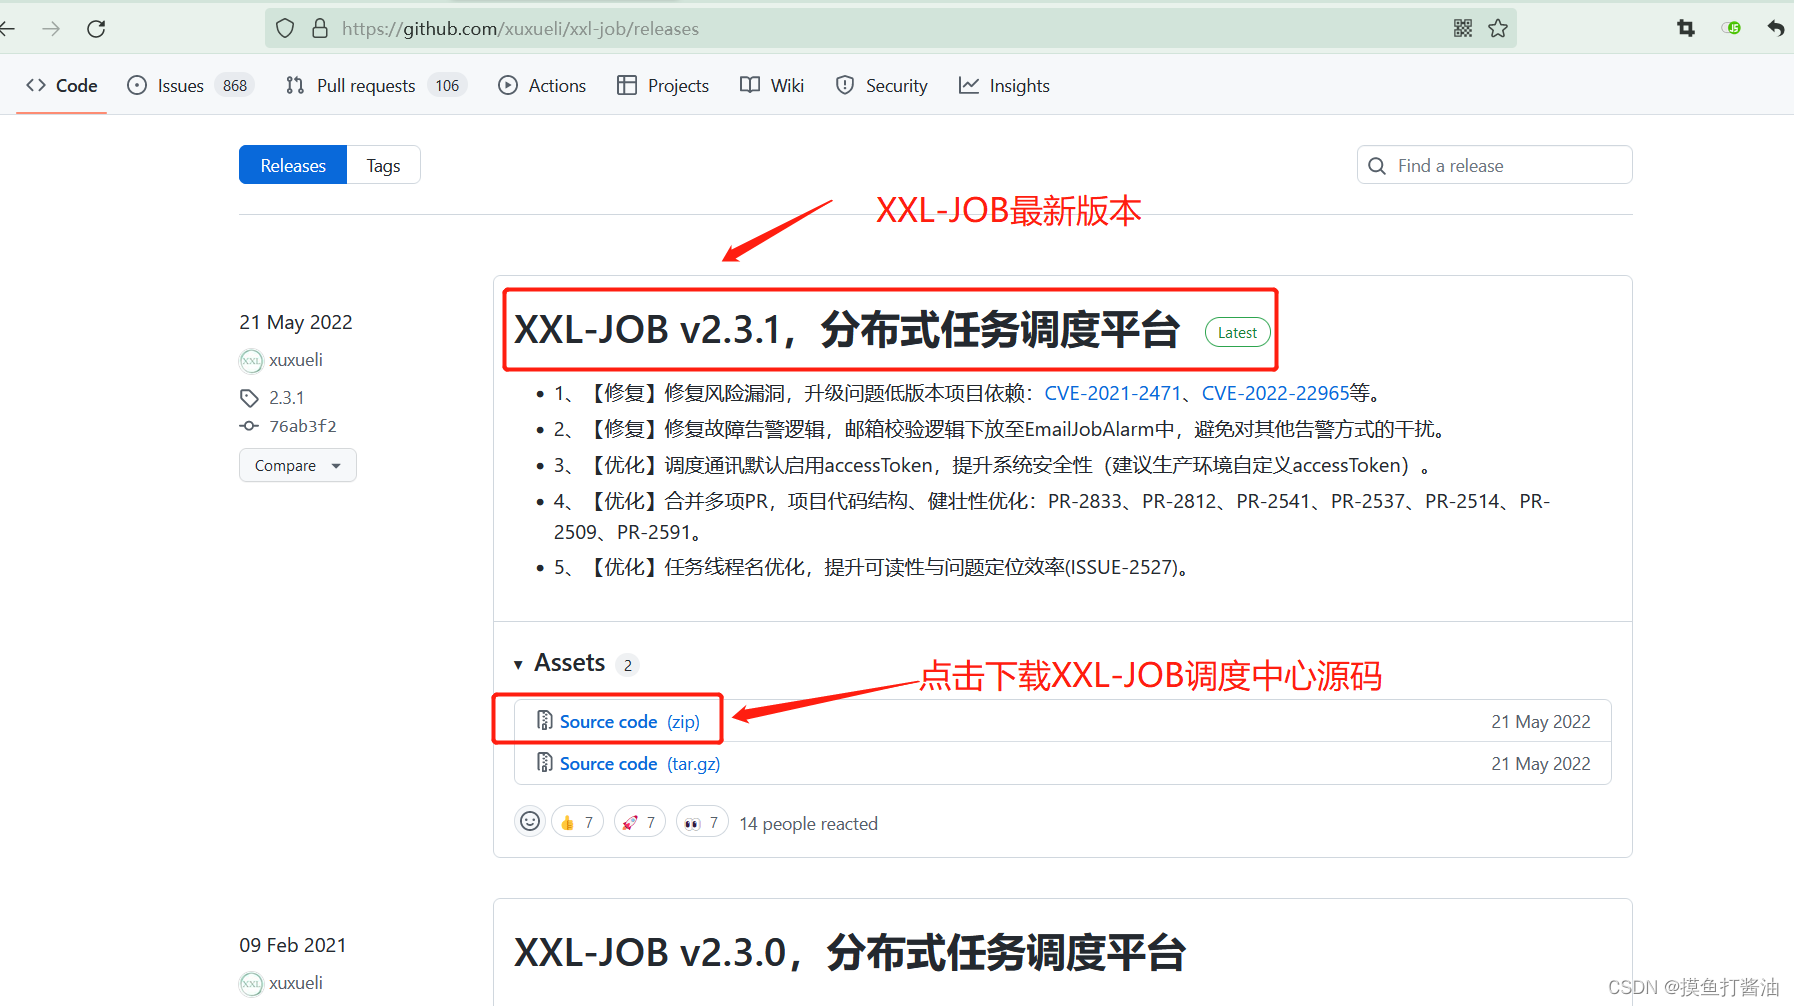The width and height of the screenshot is (1794, 1006).
Task: Click the padlock site info icon
Action: click(320, 28)
